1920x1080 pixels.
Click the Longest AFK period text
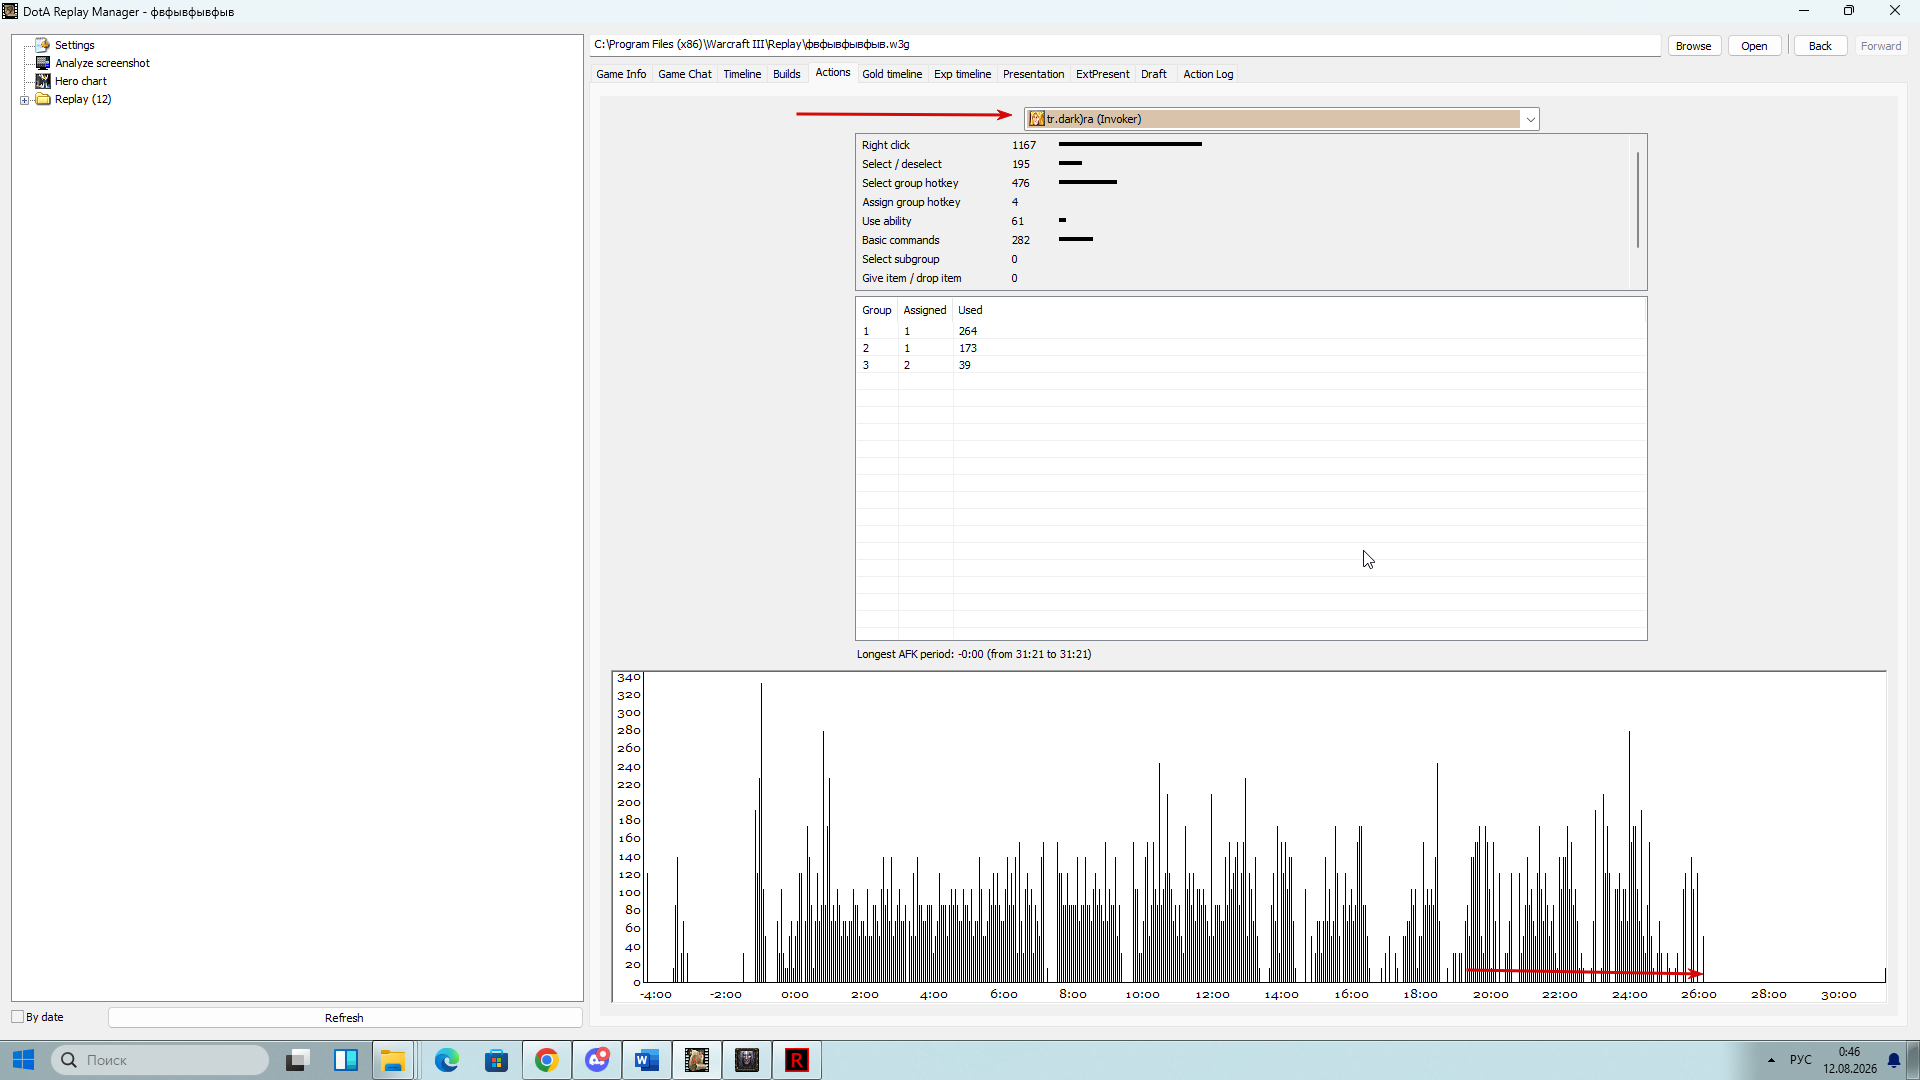974,654
